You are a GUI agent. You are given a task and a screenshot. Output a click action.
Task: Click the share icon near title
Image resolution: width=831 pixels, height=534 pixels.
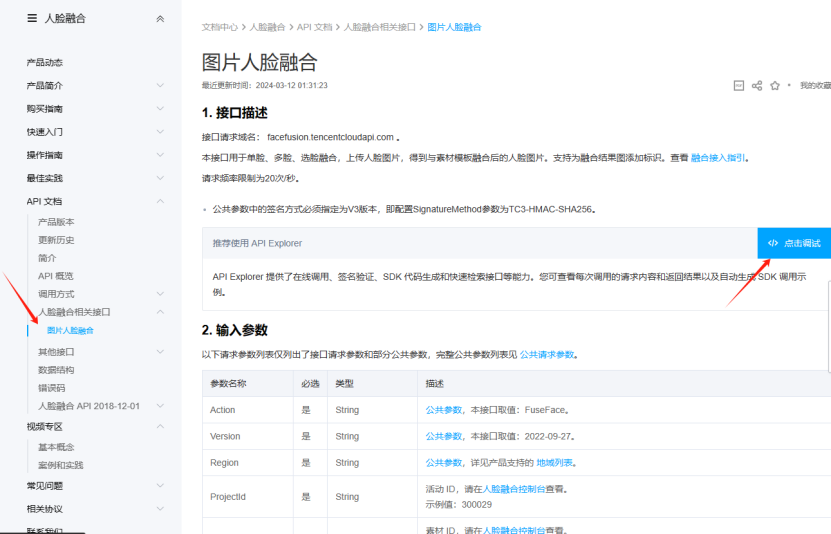pyautogui.click(x=757, y=85)
